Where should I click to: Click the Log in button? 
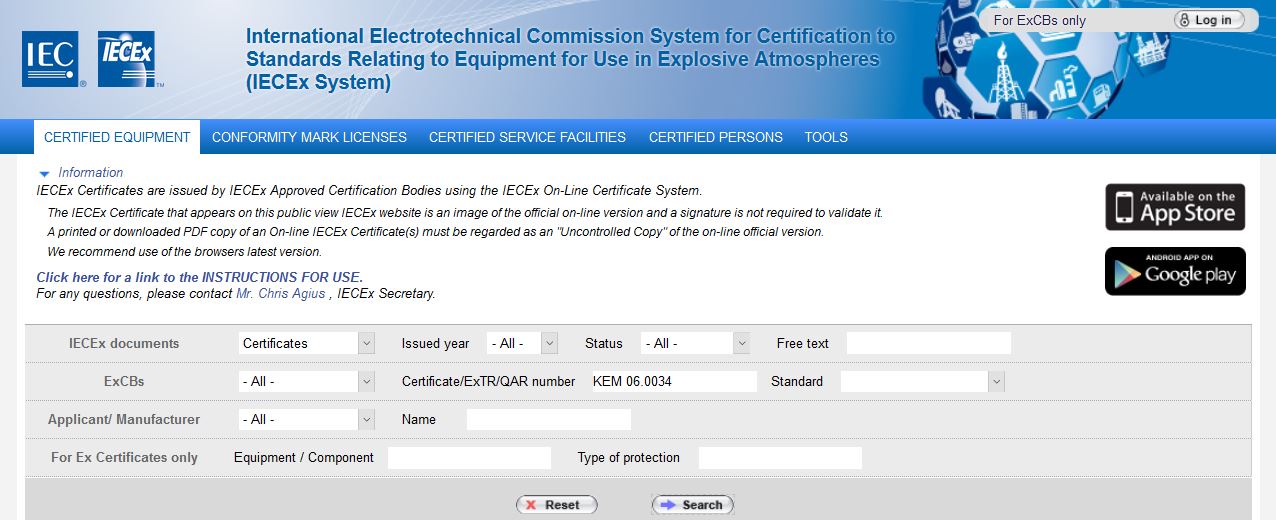point(1209,20)
